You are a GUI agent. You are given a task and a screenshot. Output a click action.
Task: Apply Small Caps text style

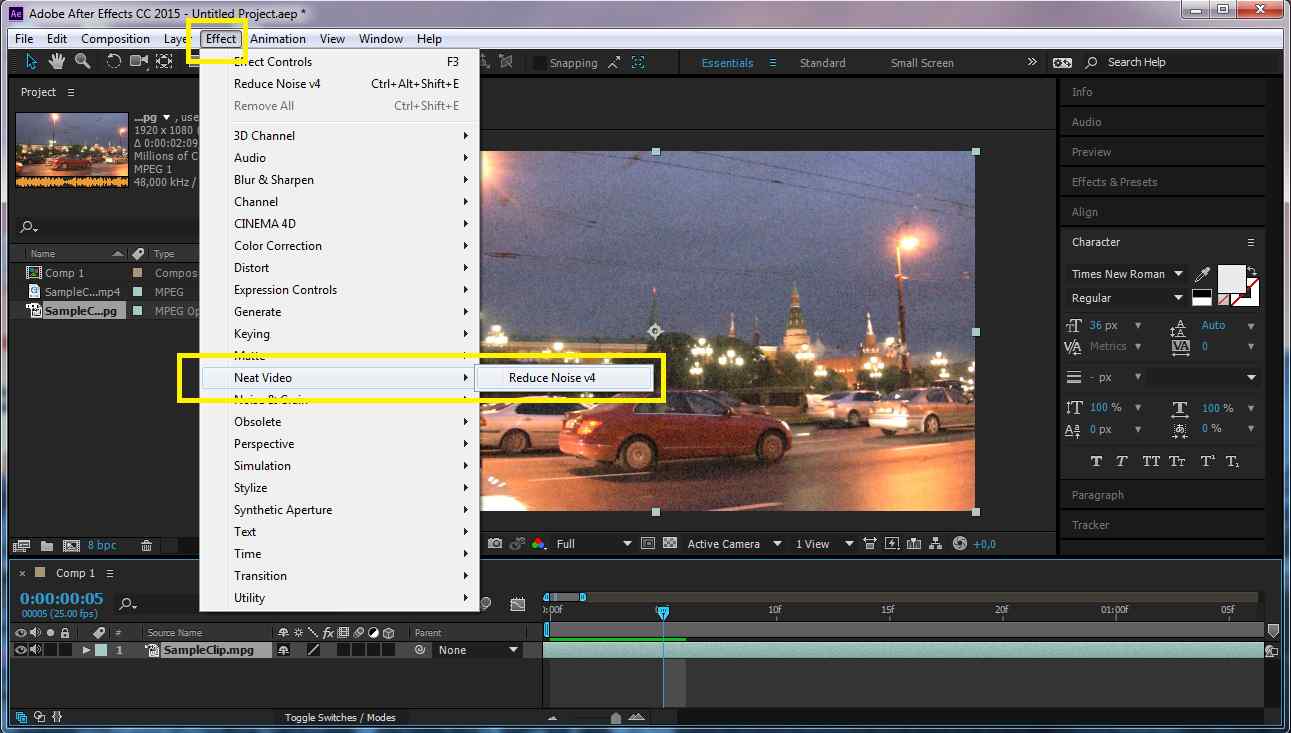tap(1178, 461)
